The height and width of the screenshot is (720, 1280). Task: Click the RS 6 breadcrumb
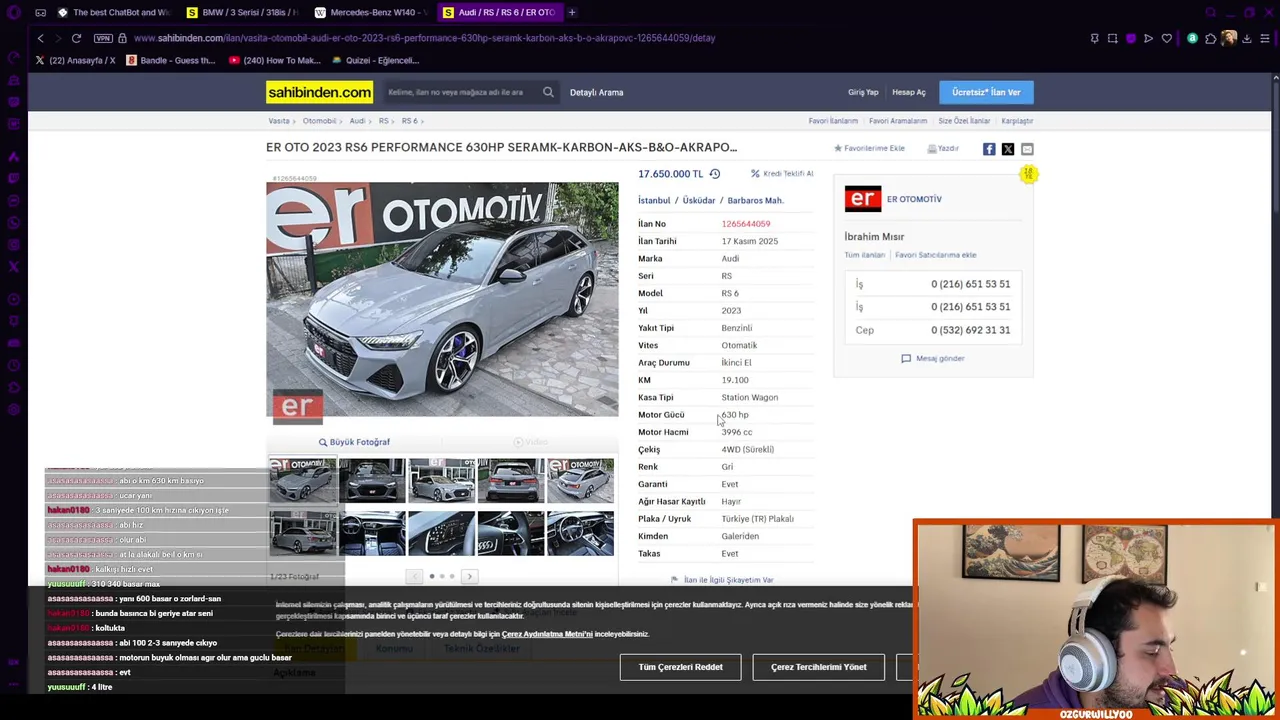[410, 121]
